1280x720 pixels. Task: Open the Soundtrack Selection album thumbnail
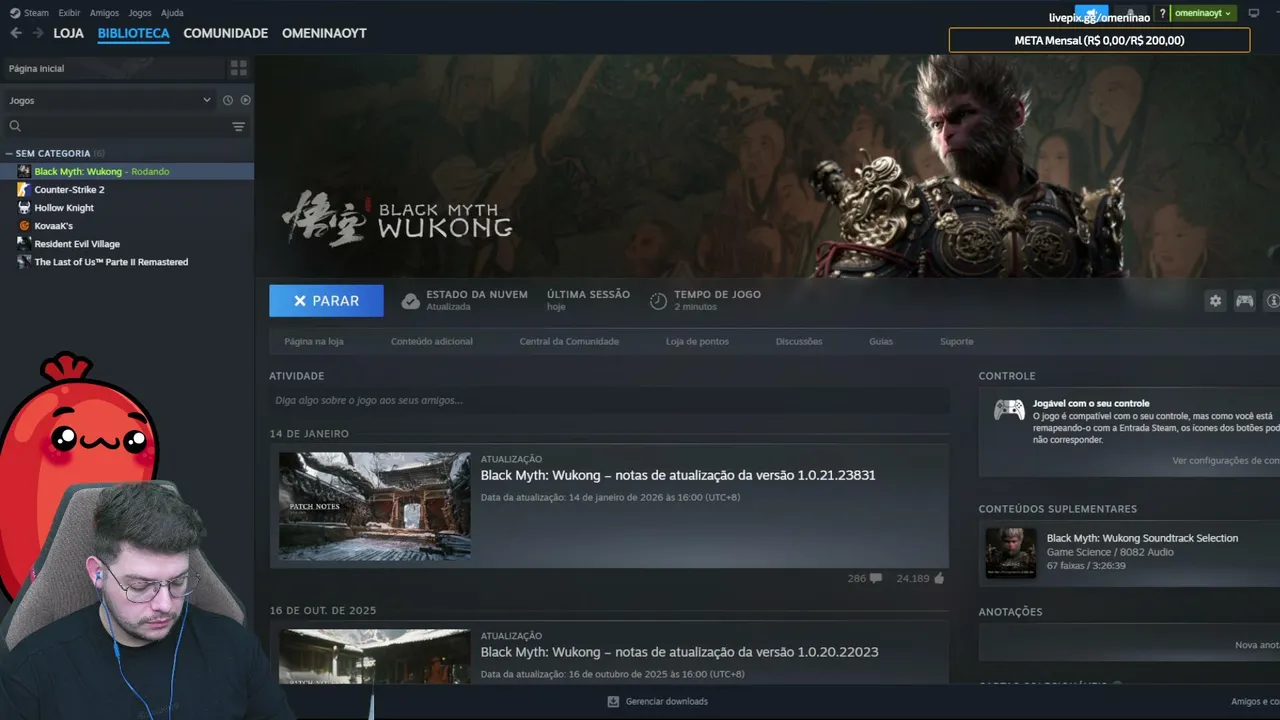1011,552
